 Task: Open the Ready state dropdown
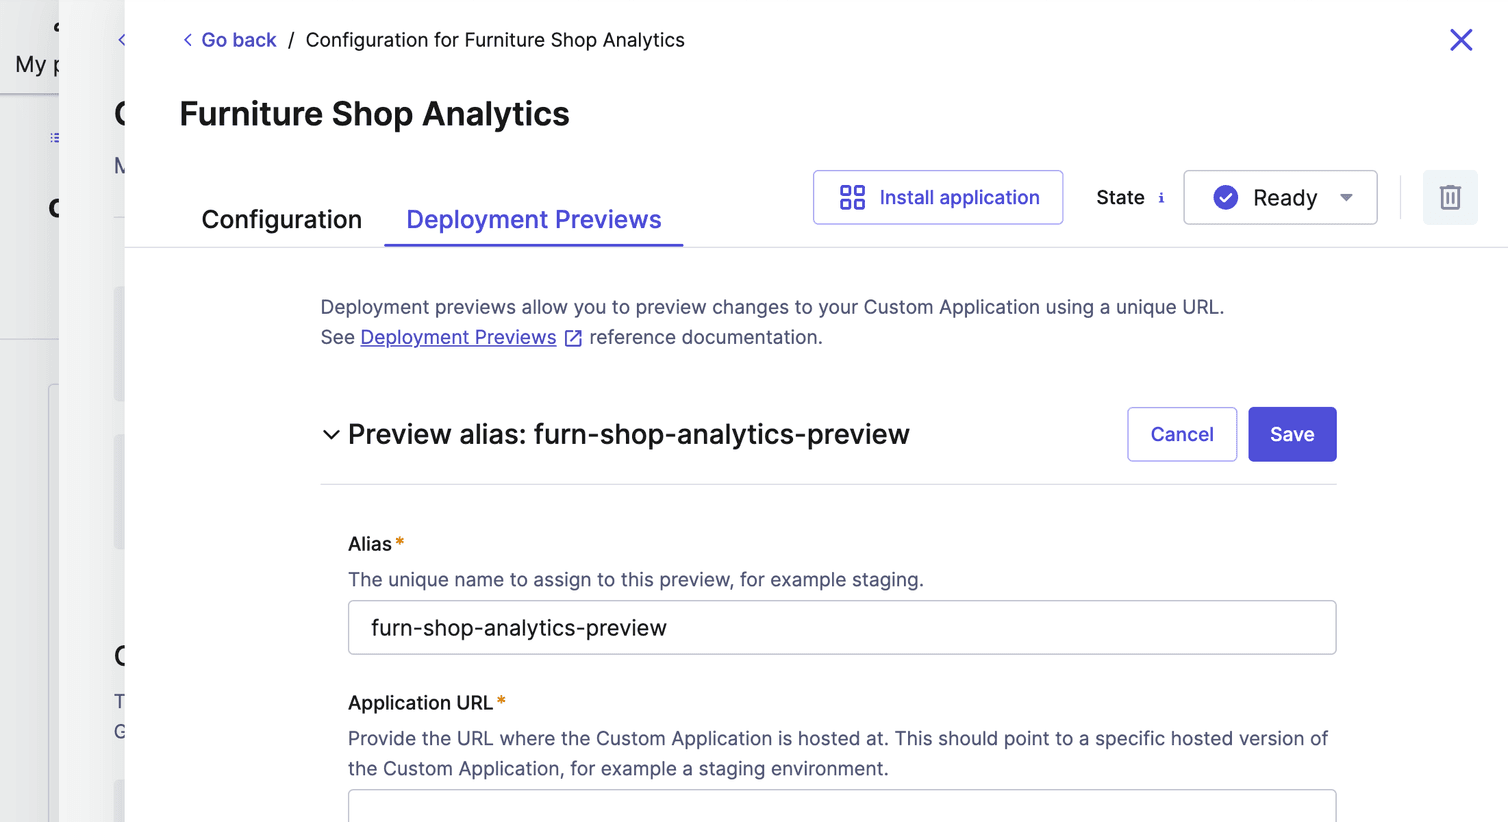[x=1280, y=197]
